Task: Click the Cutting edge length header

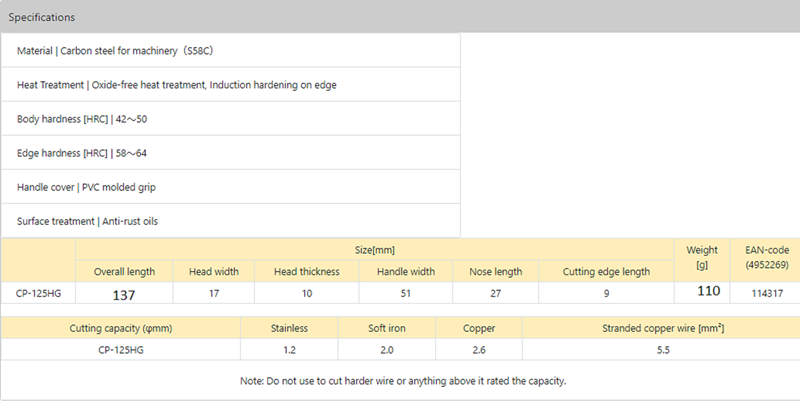Action: pos(608,272)
